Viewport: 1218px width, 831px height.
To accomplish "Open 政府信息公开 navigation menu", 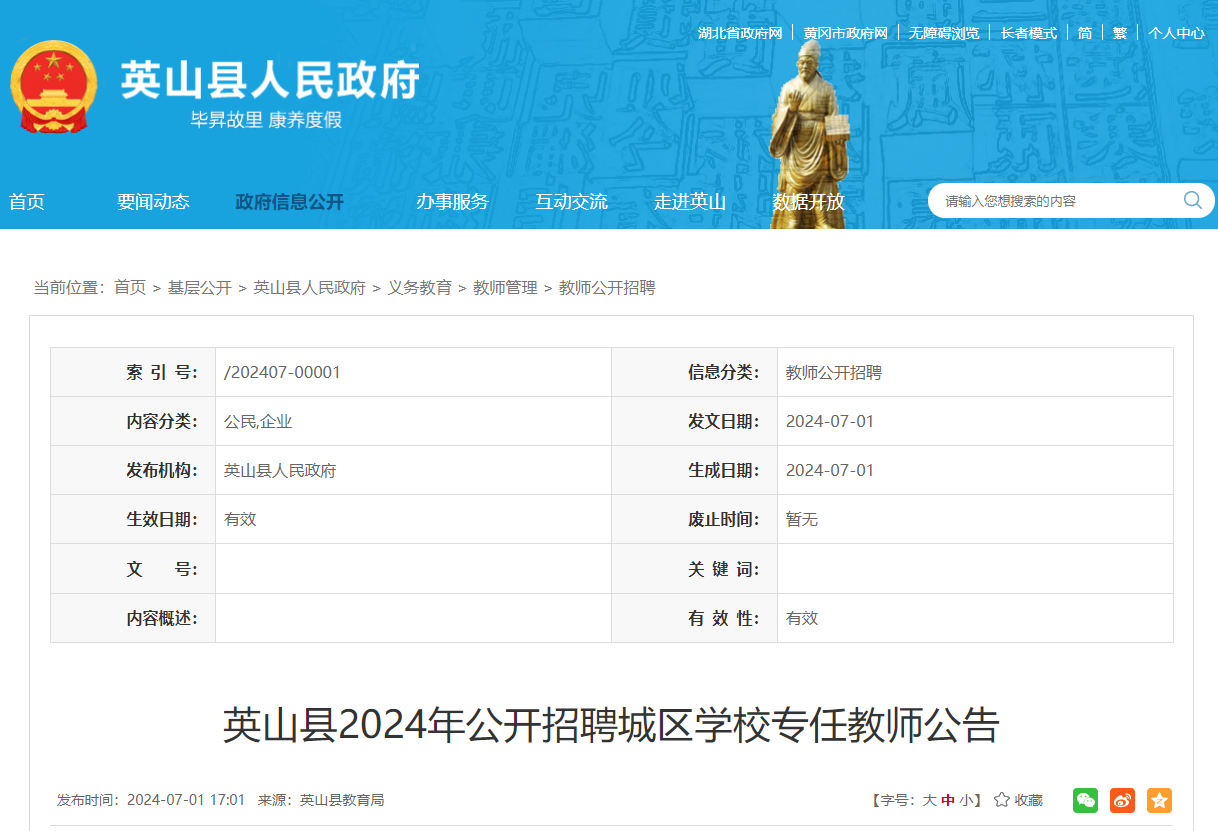I will [289, 201].
